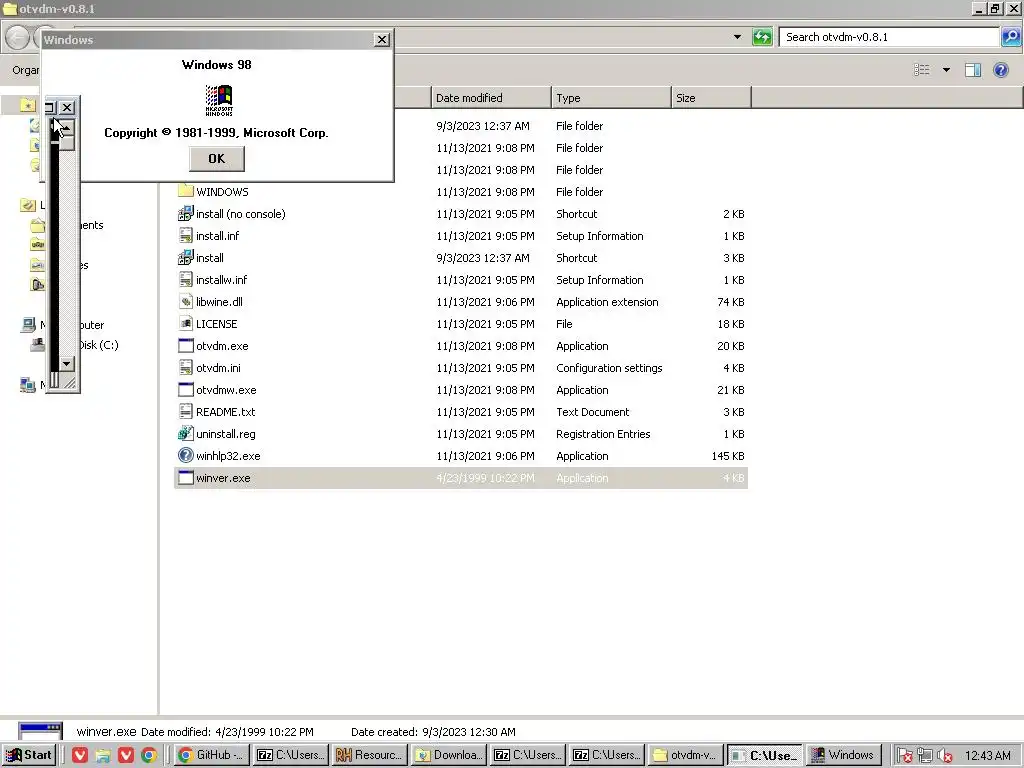Viewport: 1024px width, 768px height.
Task: Click the Search otvdm-v0.8.1 field
Action: (x=889, y=37)
